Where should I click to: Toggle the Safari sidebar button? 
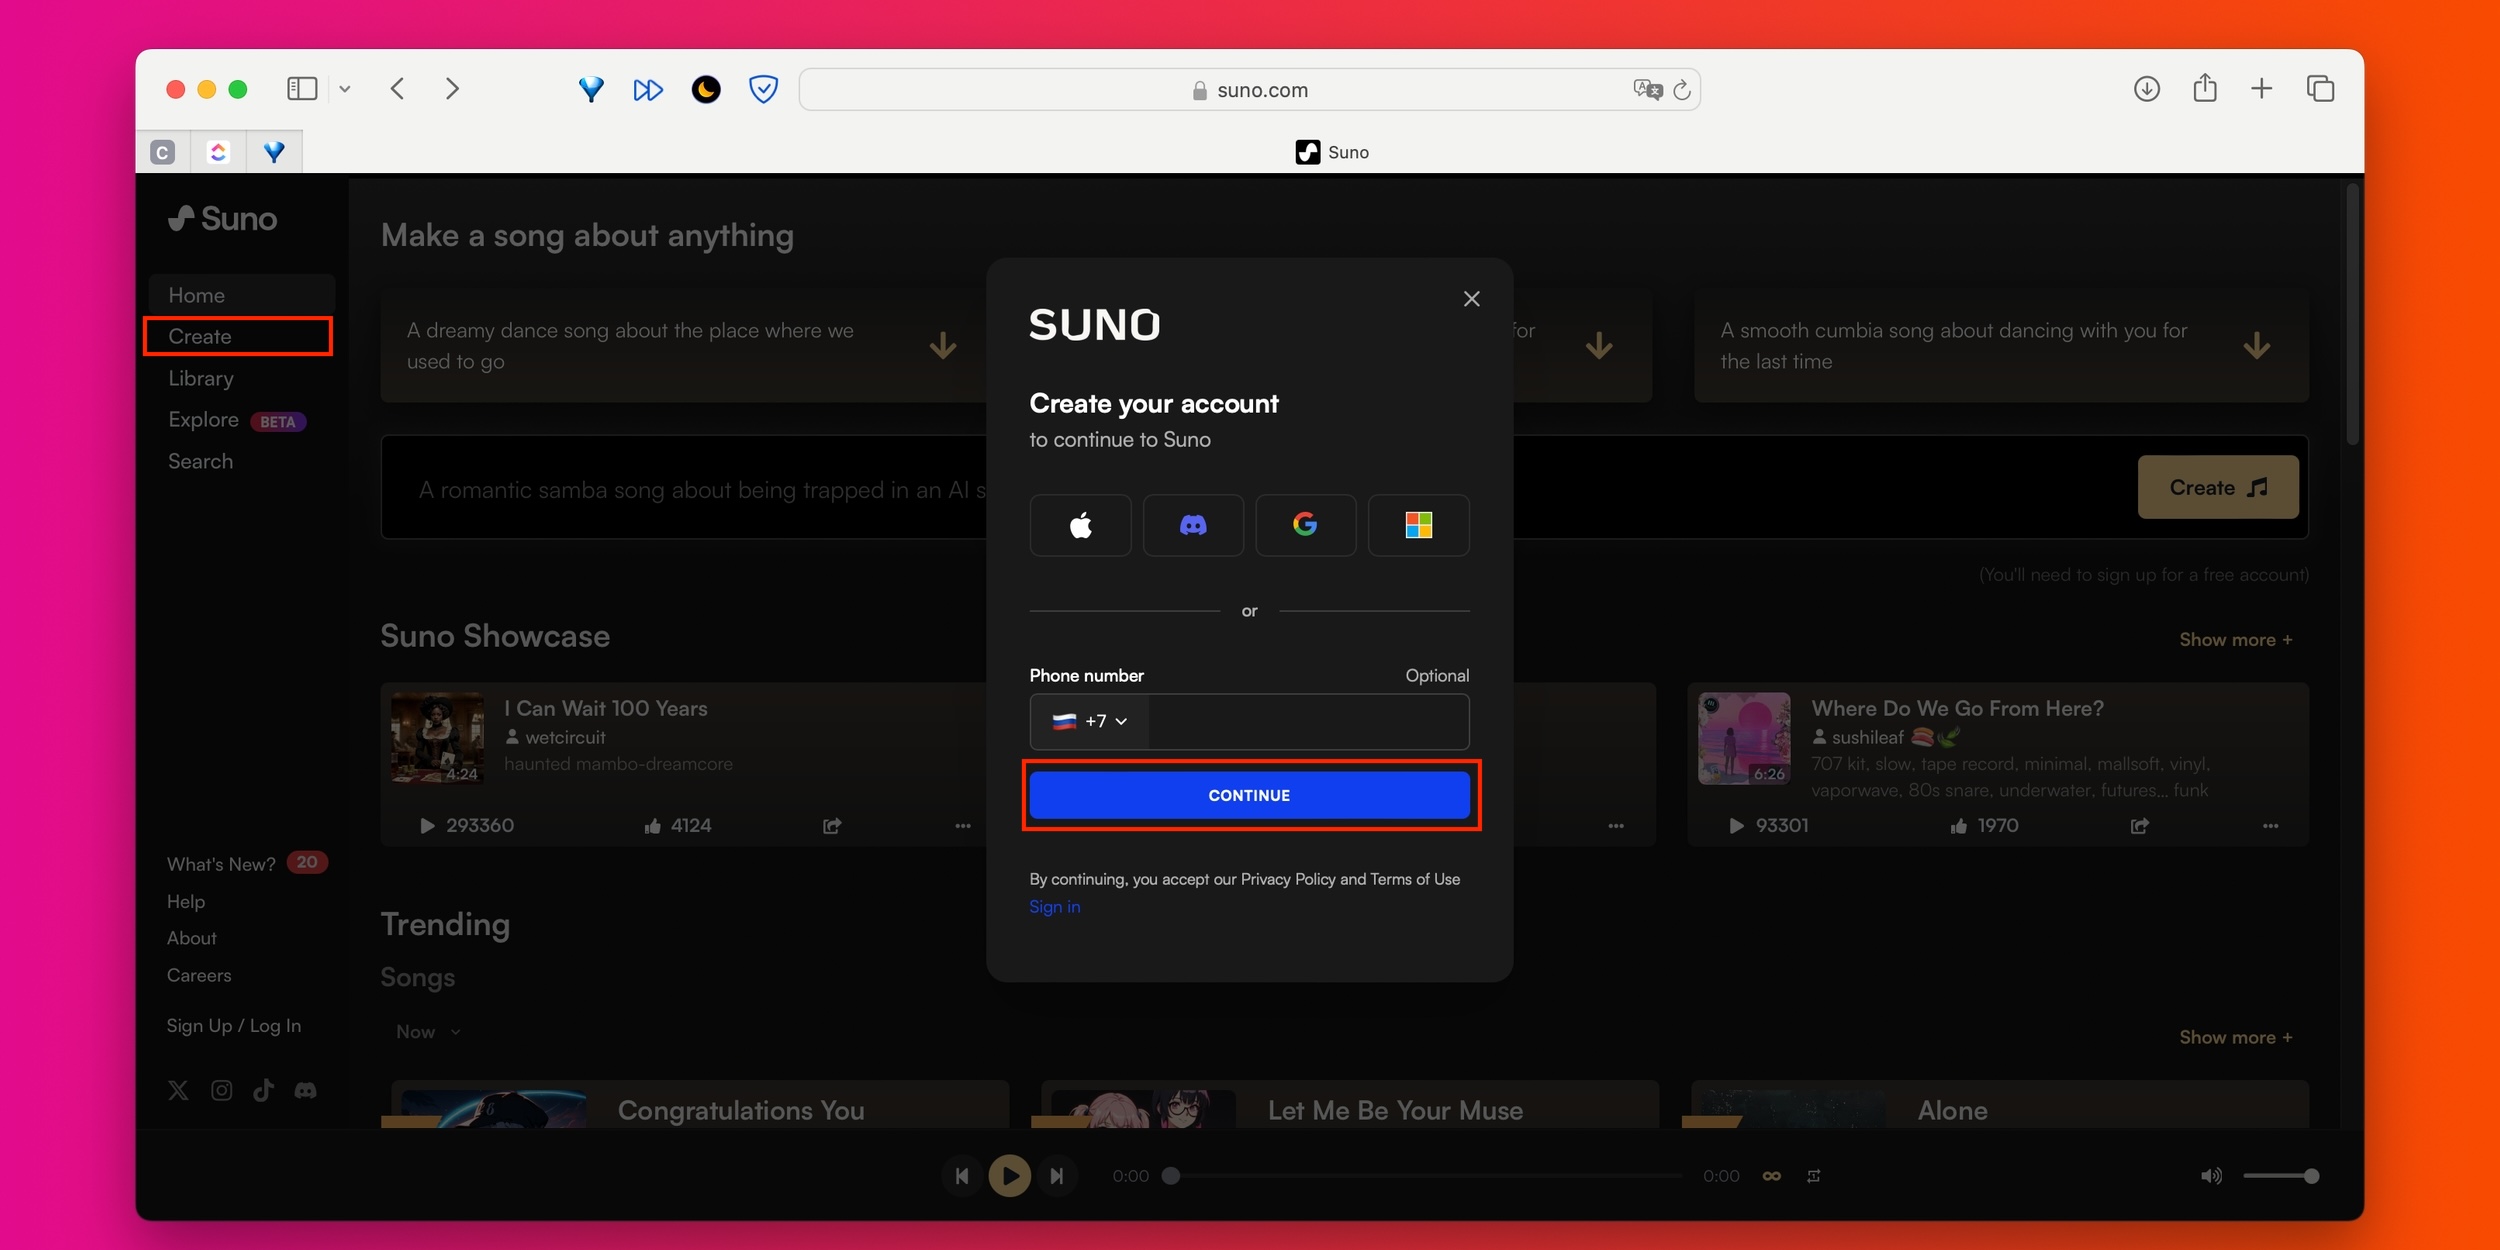click(x=302, y=89)
